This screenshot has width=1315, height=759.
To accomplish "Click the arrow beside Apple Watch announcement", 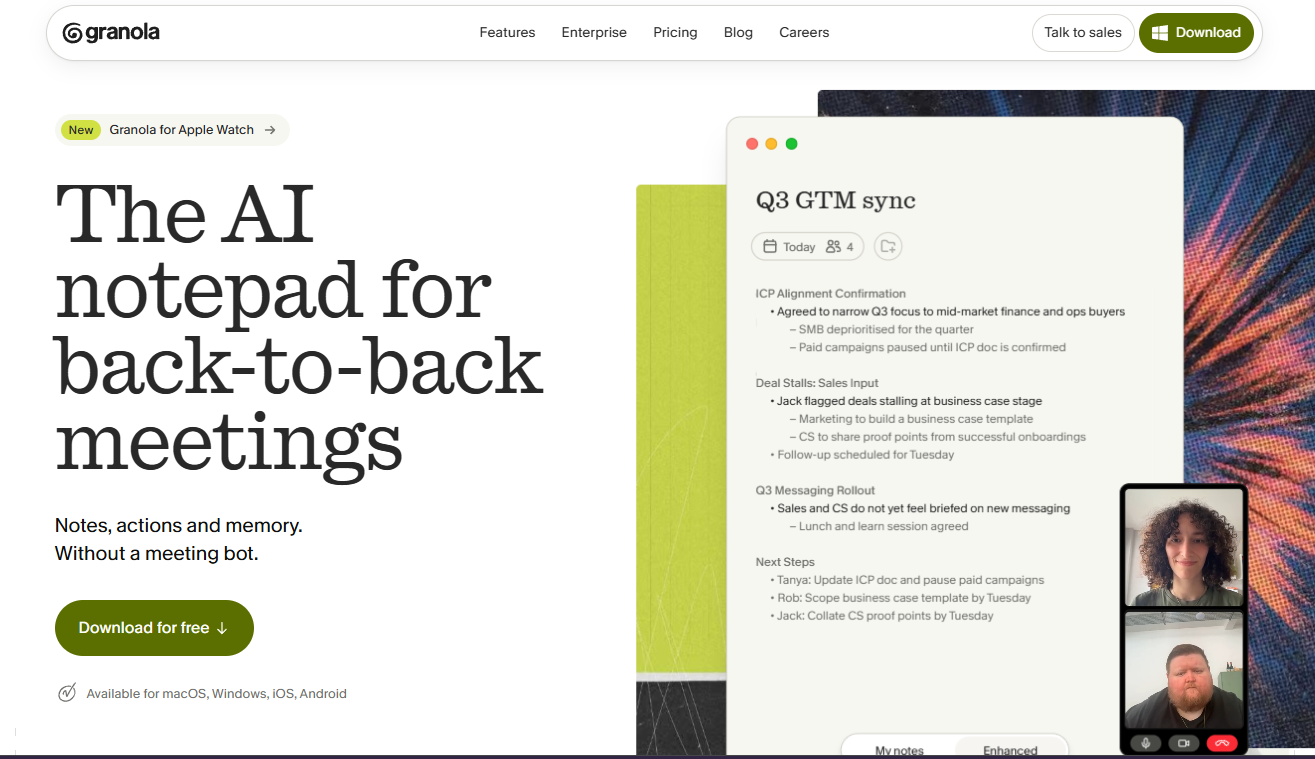I will [x=270, y=130].
